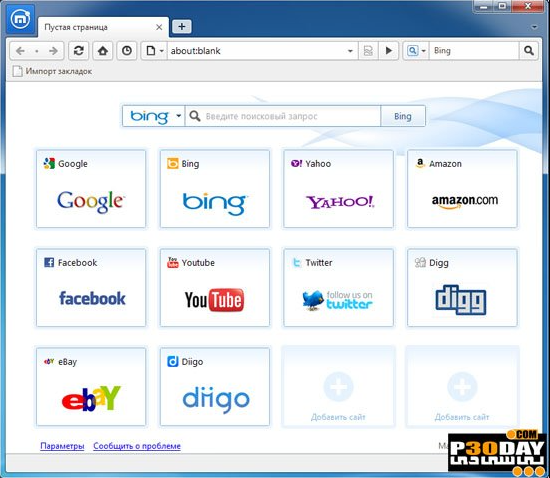Viewport: 550px width, 478px height.
Task: Click the go arrow button
Action: (389, 51)
